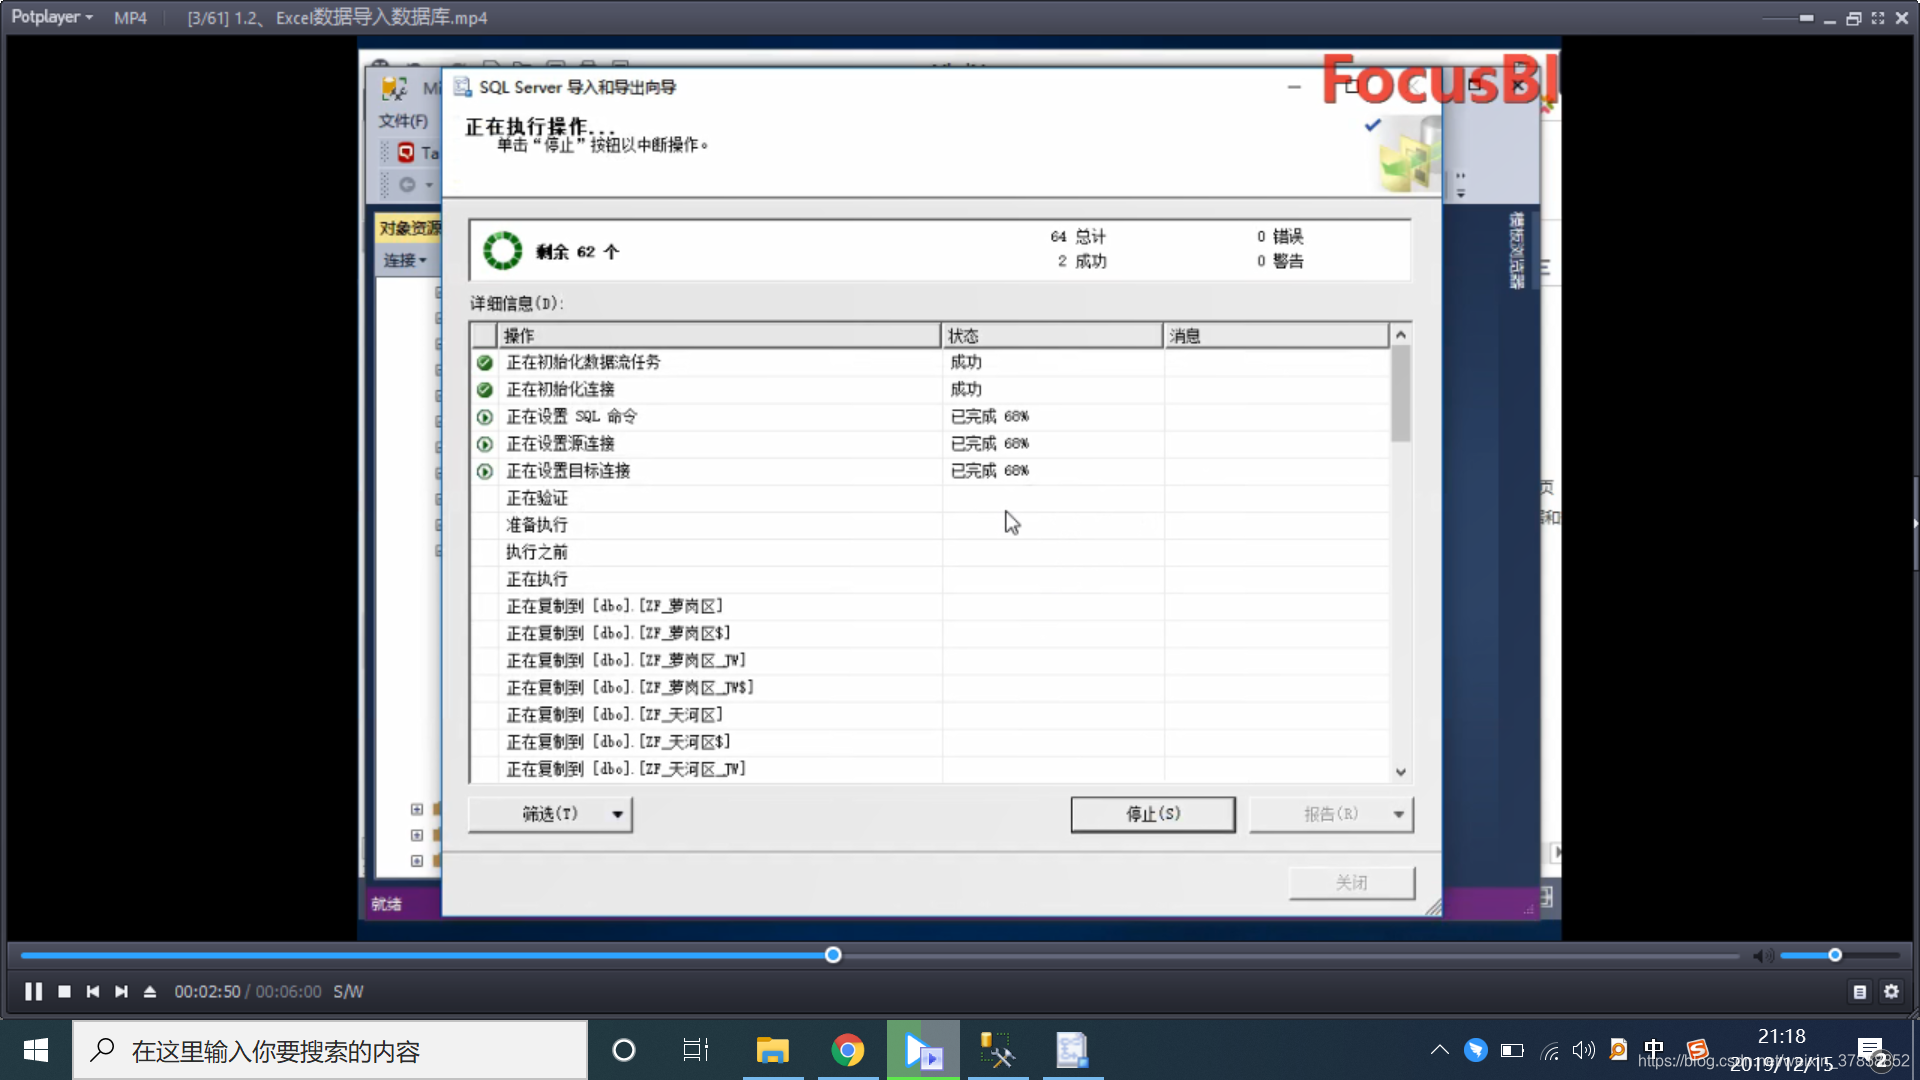This screenshot has width=1920, height=1080.
Task: Open File Explorer from the taskbar
Action: coord(772,1050)
